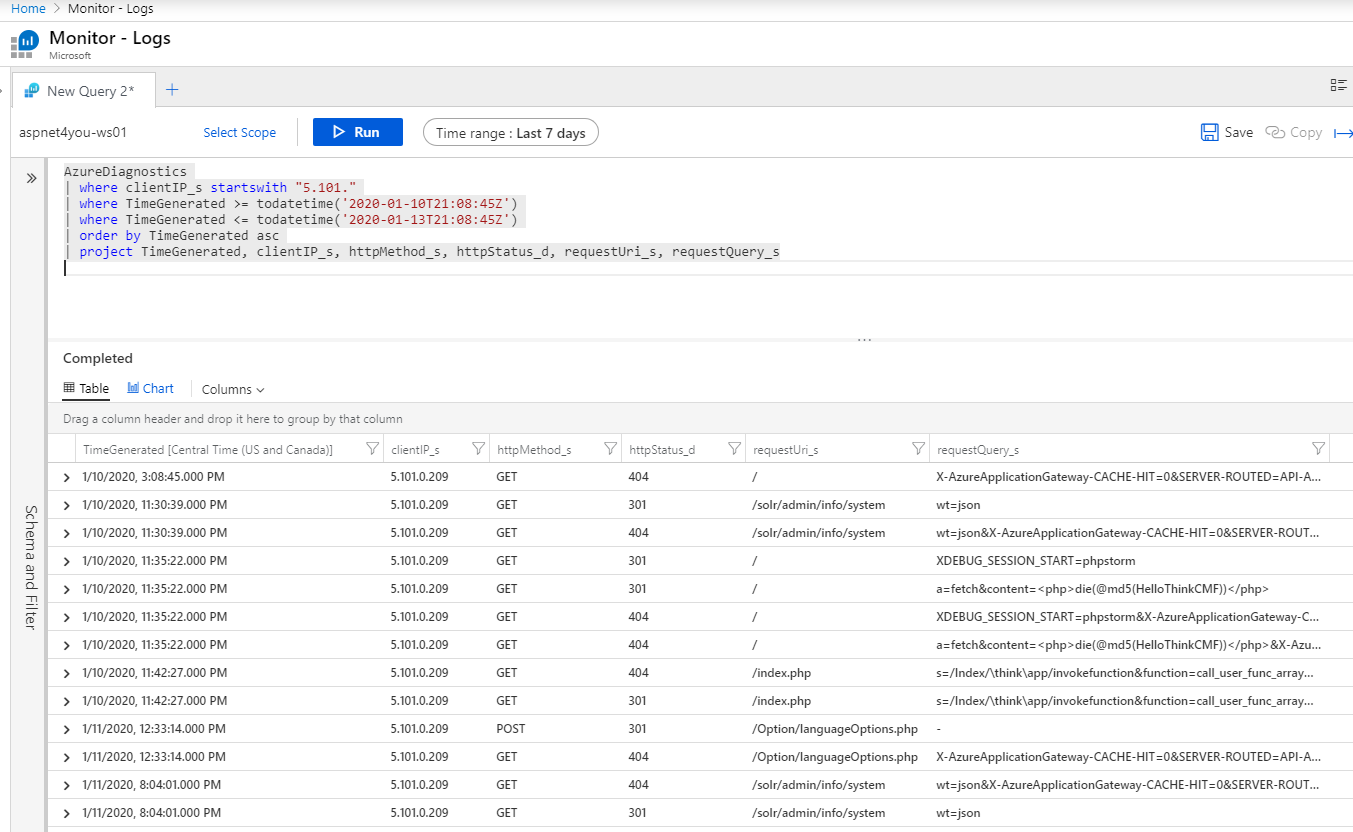Click 'XDEBUG_SESSION_START=phpstorm' query cell

click(1036, 561)
